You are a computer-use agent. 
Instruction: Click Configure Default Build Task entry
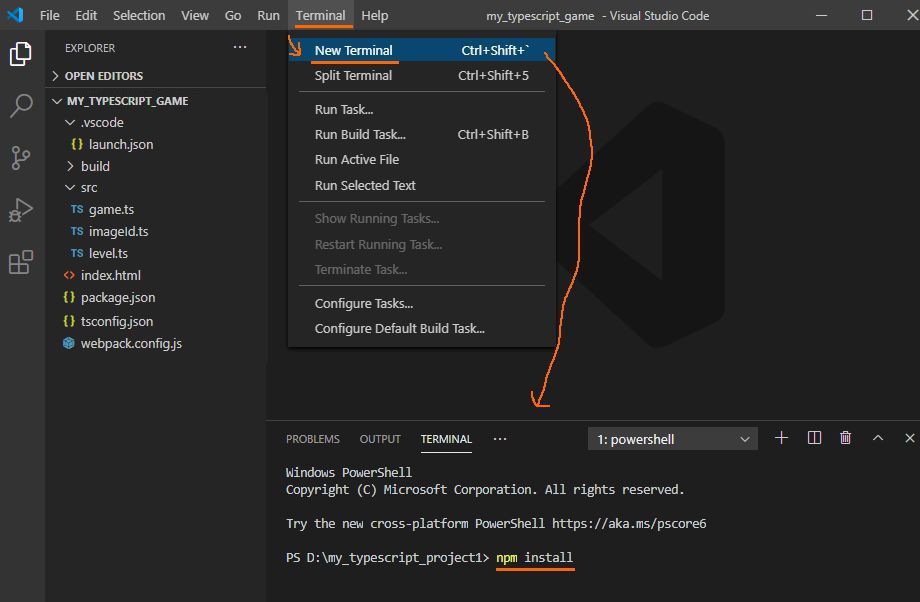click(x=399, y=328)
